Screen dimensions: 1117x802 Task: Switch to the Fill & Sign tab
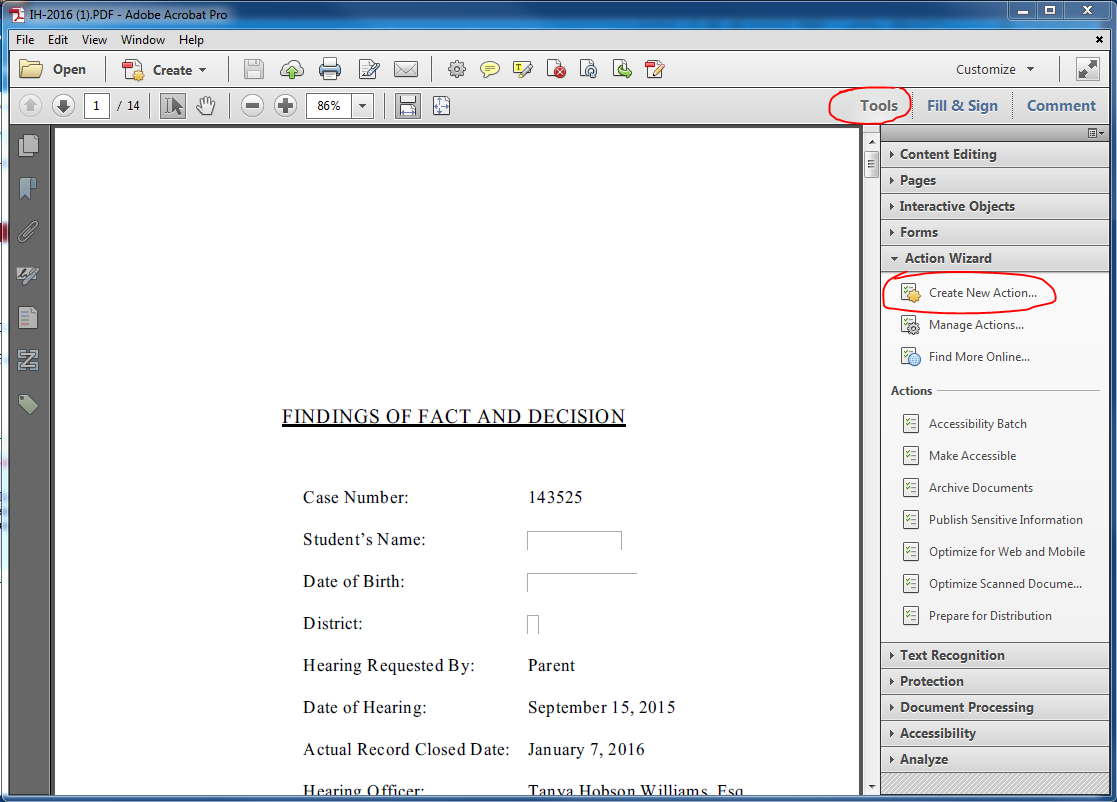[x=961, y=105]
